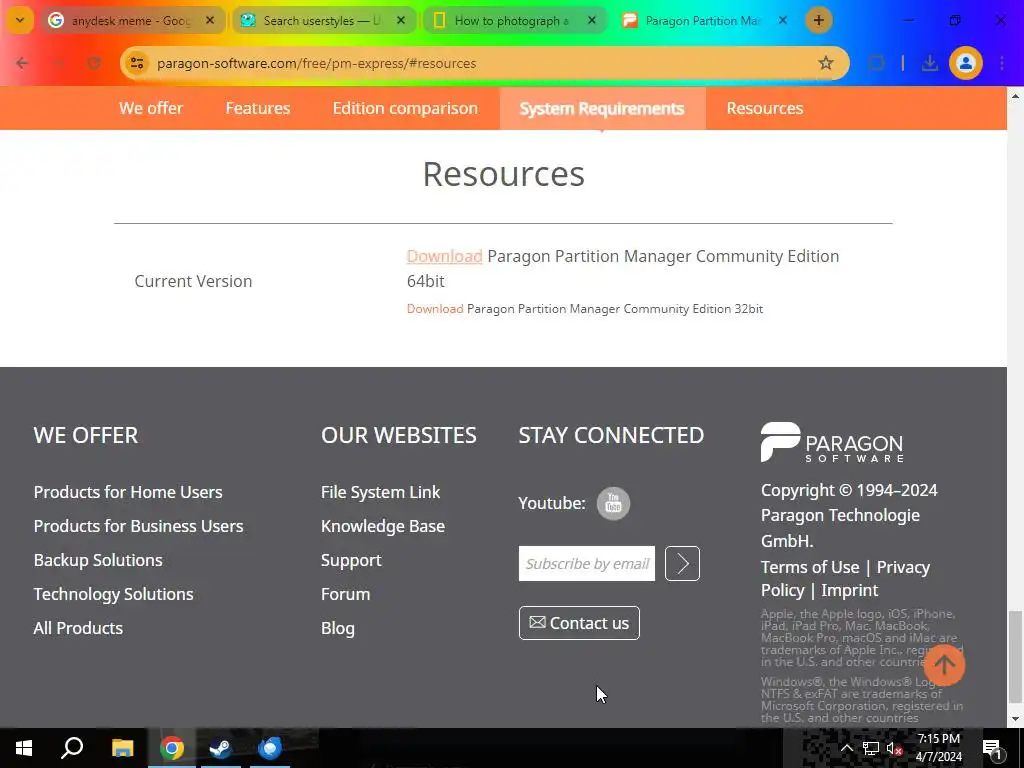Open Products for Business Users
The height and width of the screenshot is (768, 1024).
pos(138,526)
